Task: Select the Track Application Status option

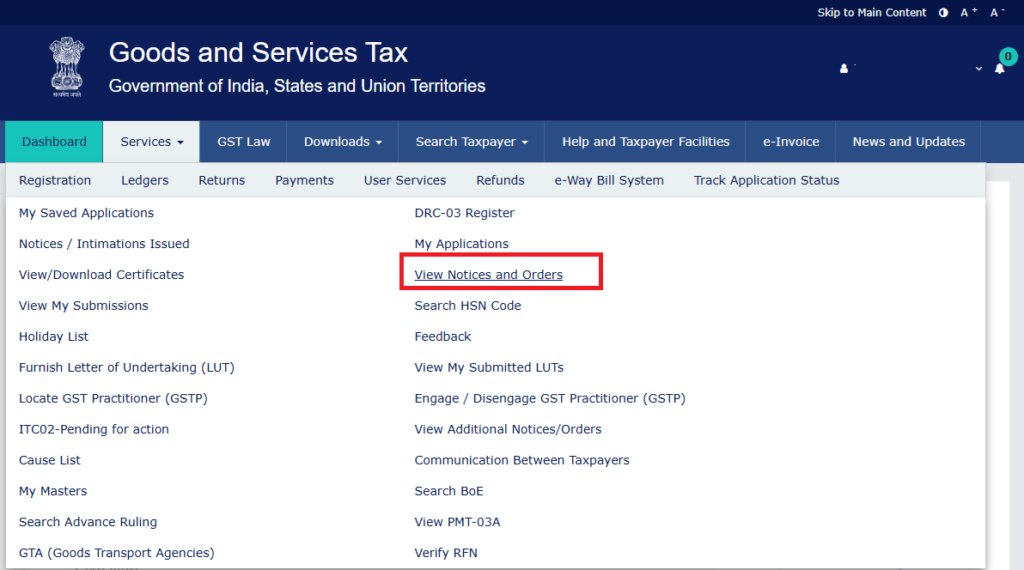Action: point(766,180)
